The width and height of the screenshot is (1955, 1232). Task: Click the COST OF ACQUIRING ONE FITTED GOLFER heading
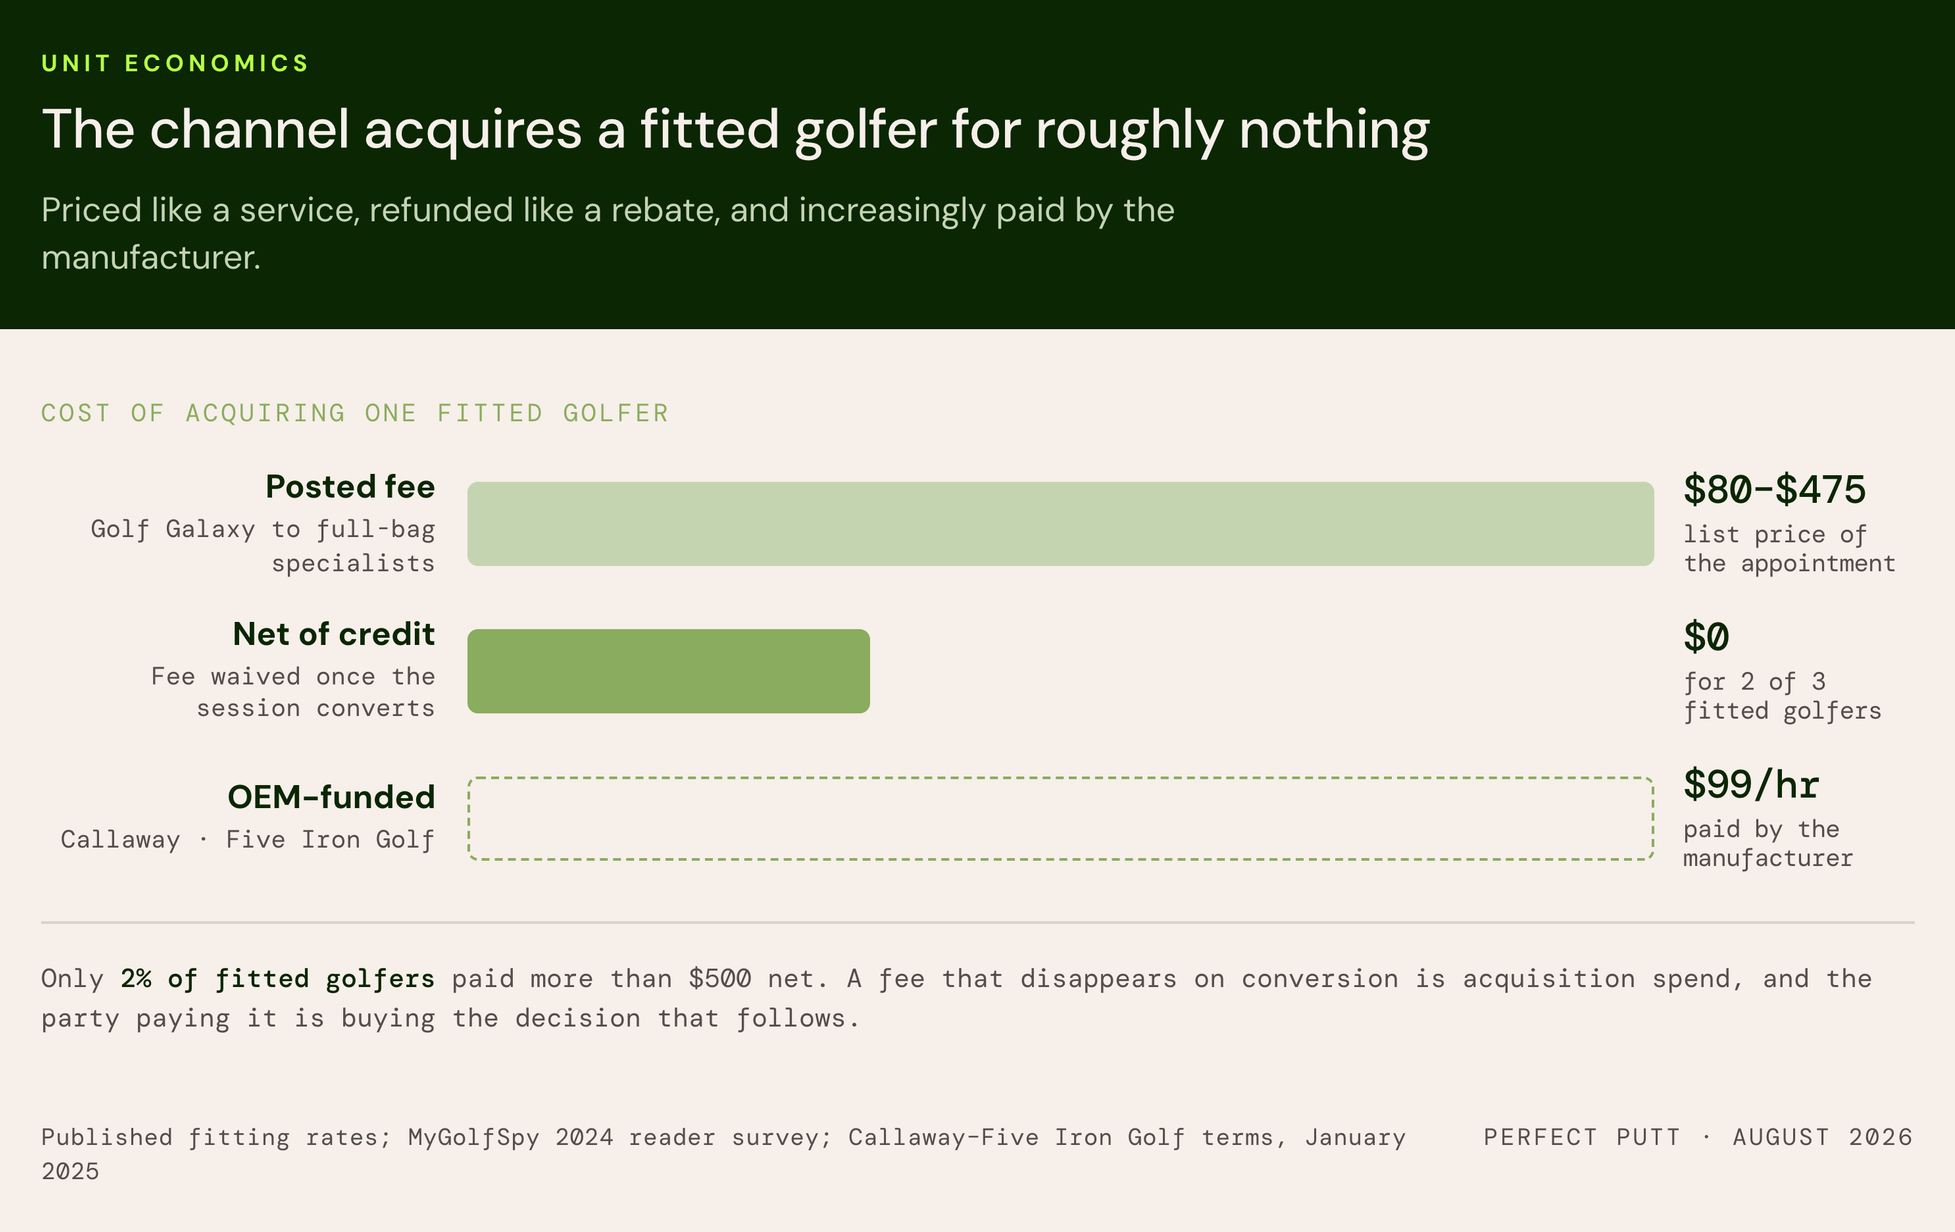pyautogui.click(x=355, y=413)
